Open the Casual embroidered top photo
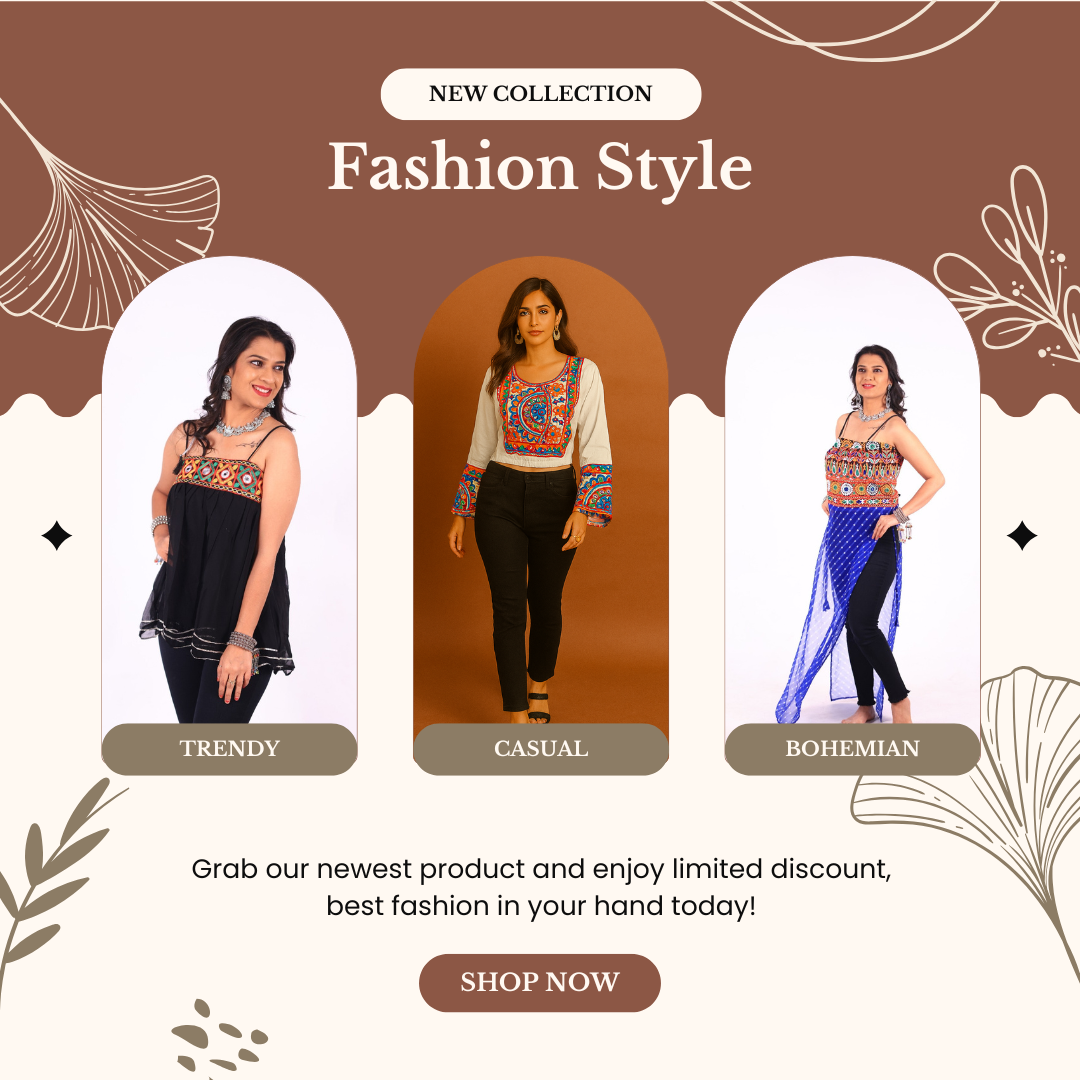This screenshot has height=1080, width=1080. coord(541,490)
